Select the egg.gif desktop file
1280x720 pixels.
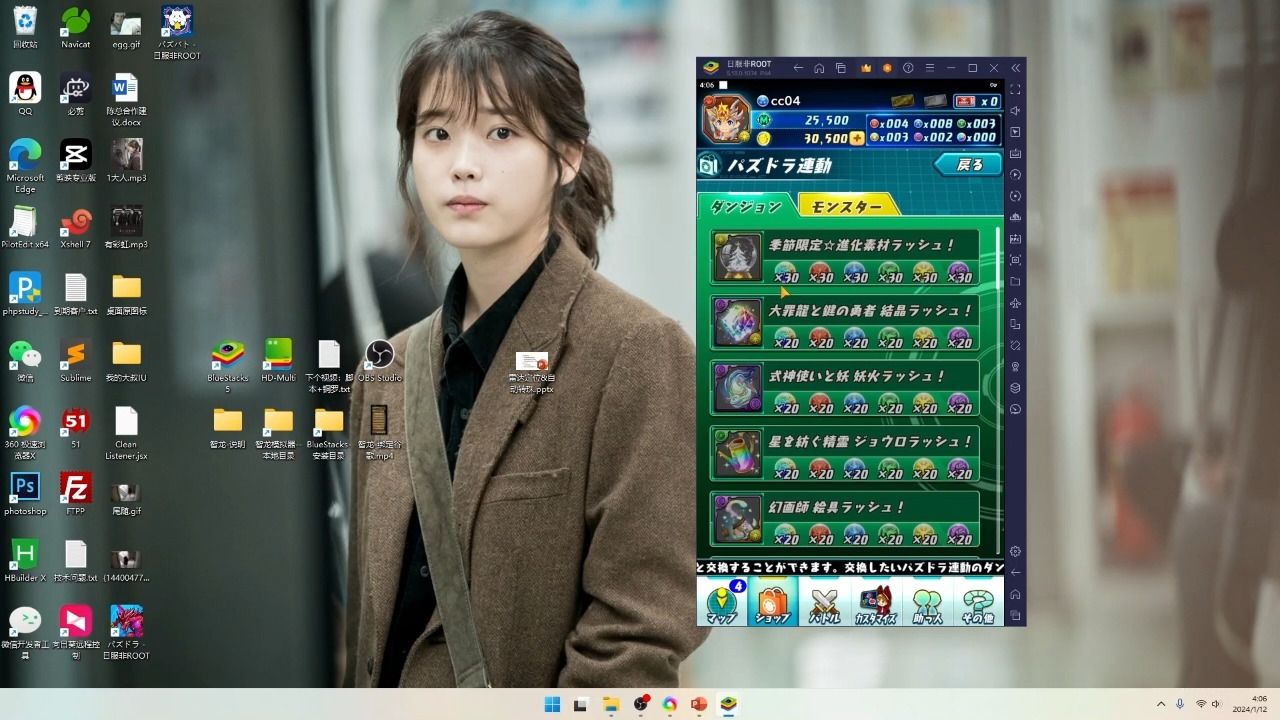[x=126, y=28]
